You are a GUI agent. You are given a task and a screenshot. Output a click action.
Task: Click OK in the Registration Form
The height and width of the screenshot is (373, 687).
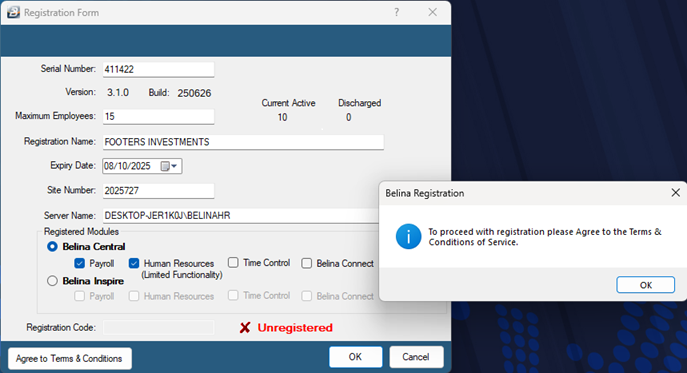[355, 357]
